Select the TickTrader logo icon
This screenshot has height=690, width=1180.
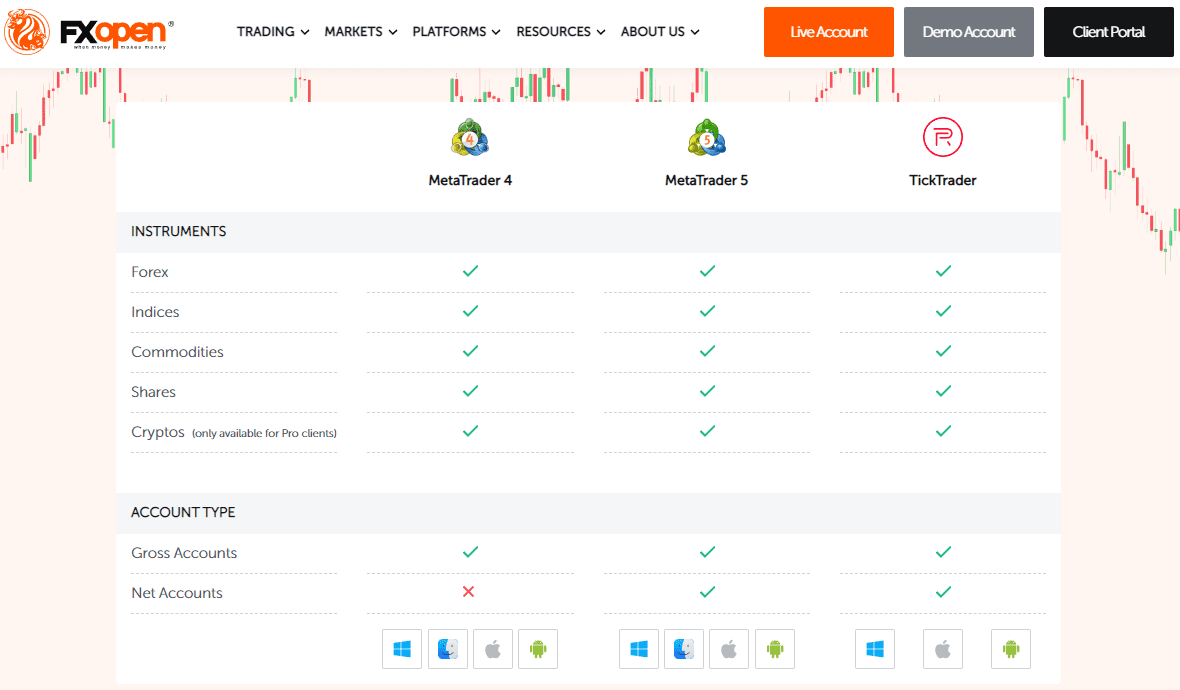[942, 138]
